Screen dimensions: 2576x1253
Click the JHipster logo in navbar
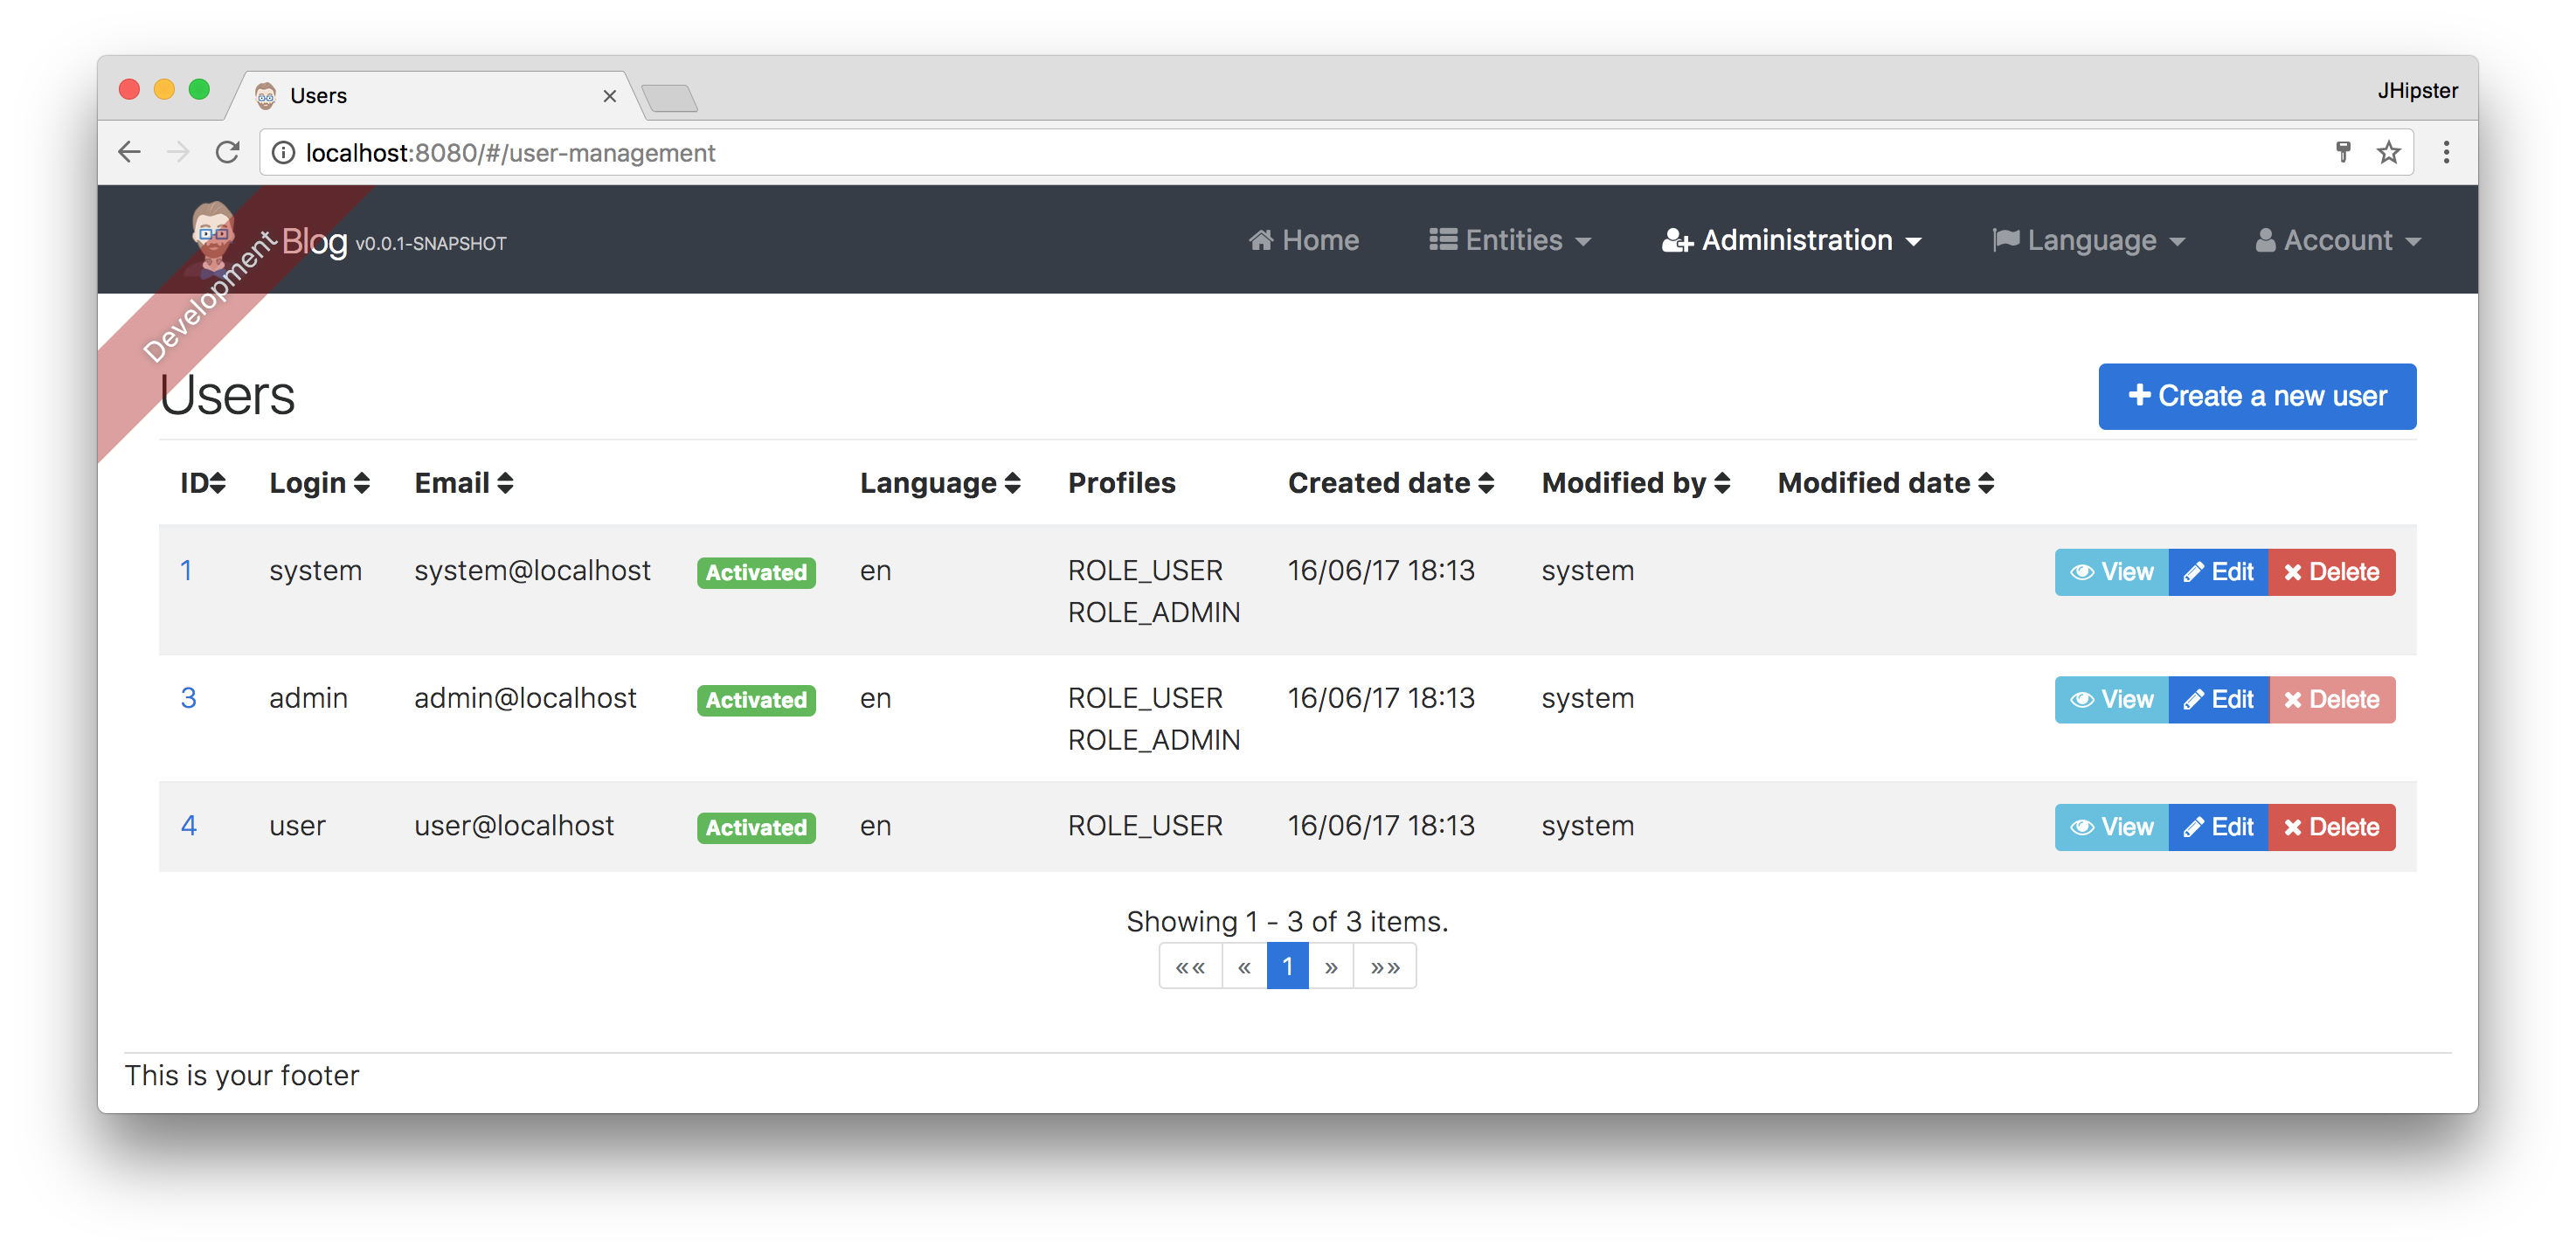[x=213, y=236]
